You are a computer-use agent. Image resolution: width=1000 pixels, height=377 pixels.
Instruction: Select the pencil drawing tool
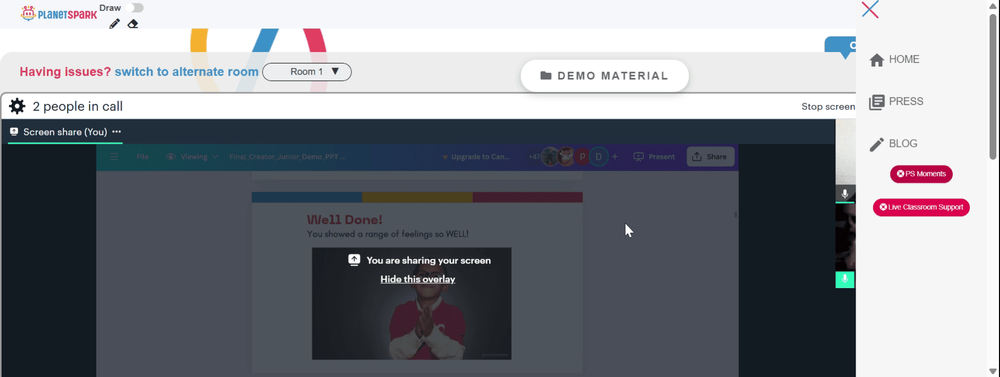115,24
